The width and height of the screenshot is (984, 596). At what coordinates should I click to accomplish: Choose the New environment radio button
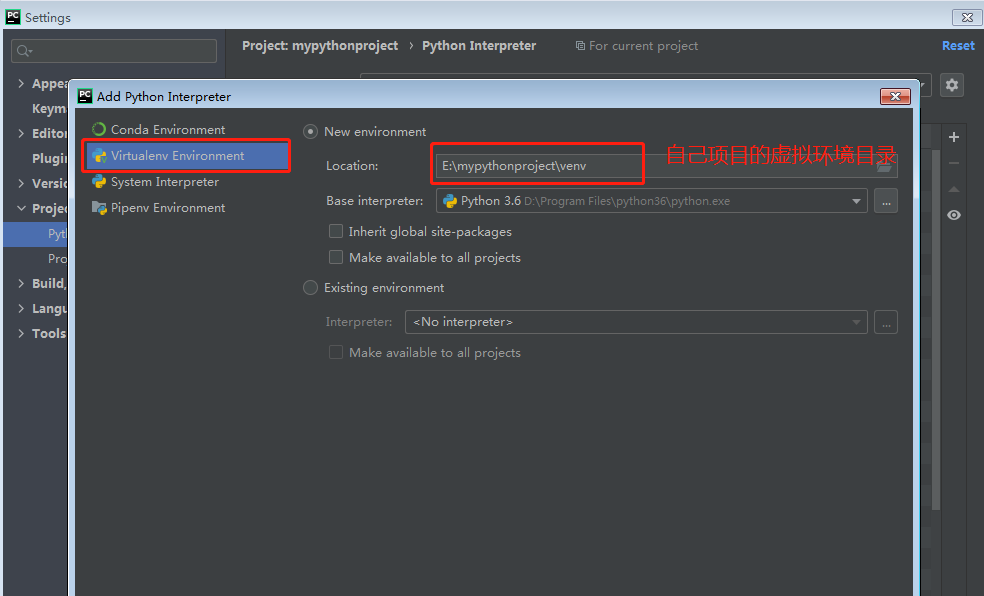click(x=310, y=132)
